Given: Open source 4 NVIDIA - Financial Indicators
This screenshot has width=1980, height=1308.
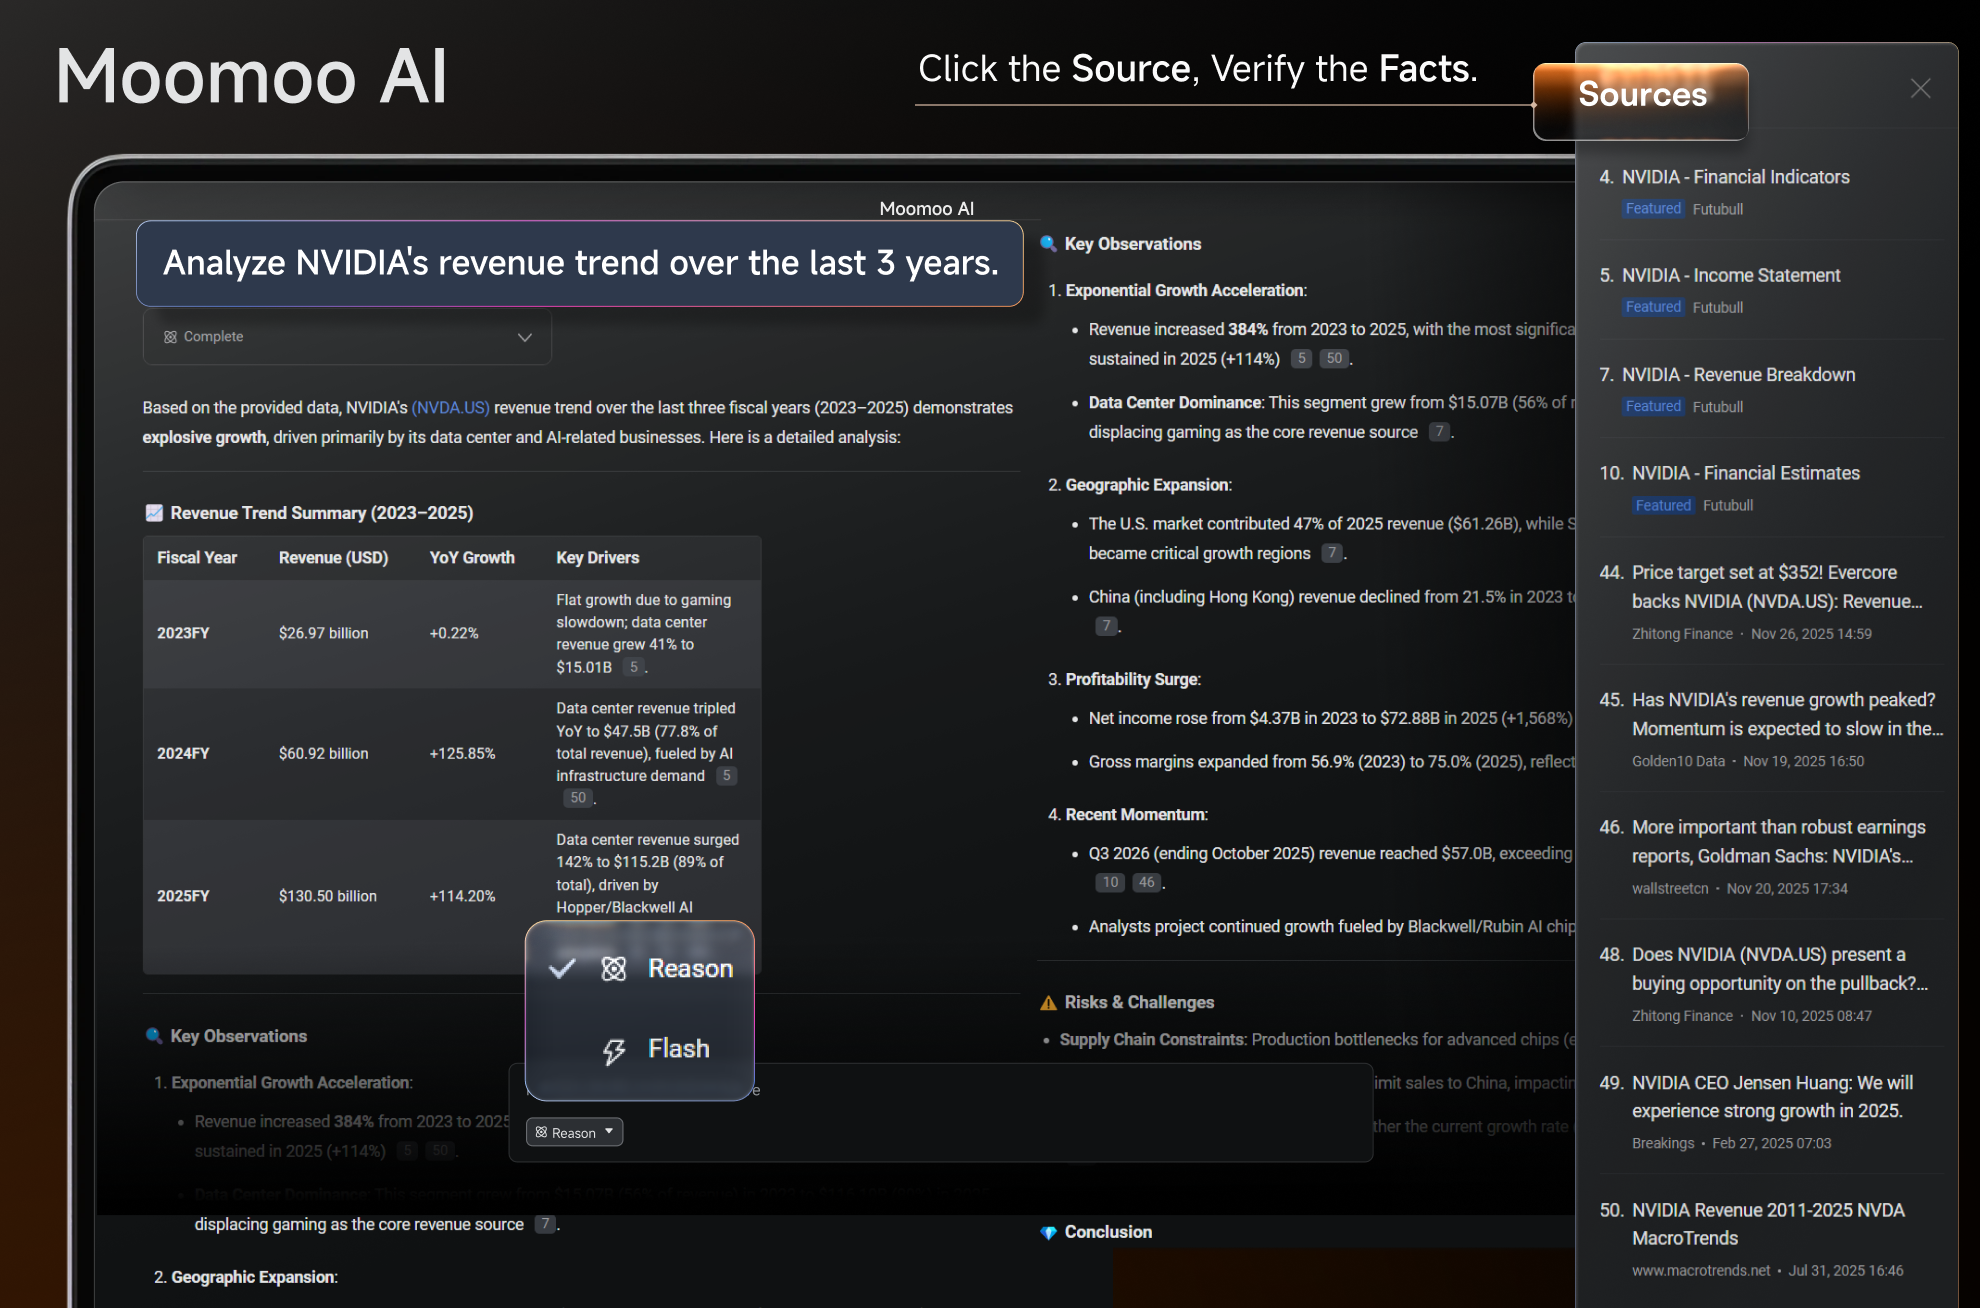Looking at the screenshot, I should (1735, 177).
